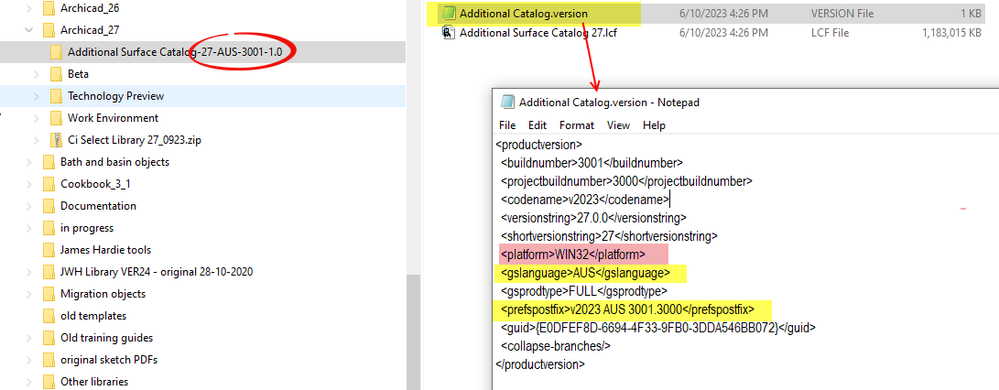The height and width of the screenshot is (390, 999).
Task: Expand the Beta folder node
Action: click(x=36, y=74)
